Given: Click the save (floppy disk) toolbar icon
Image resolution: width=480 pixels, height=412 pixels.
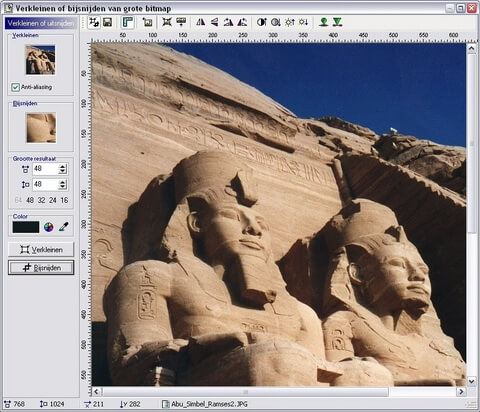Looking at the screenshot, I should click(x=108, y=22).
